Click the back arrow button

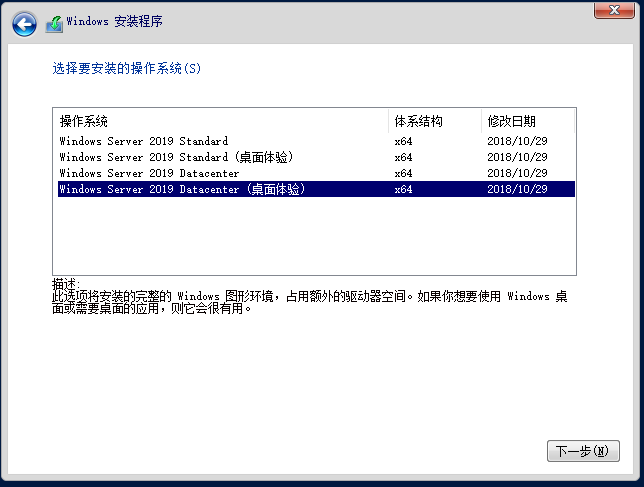[25, 22]
